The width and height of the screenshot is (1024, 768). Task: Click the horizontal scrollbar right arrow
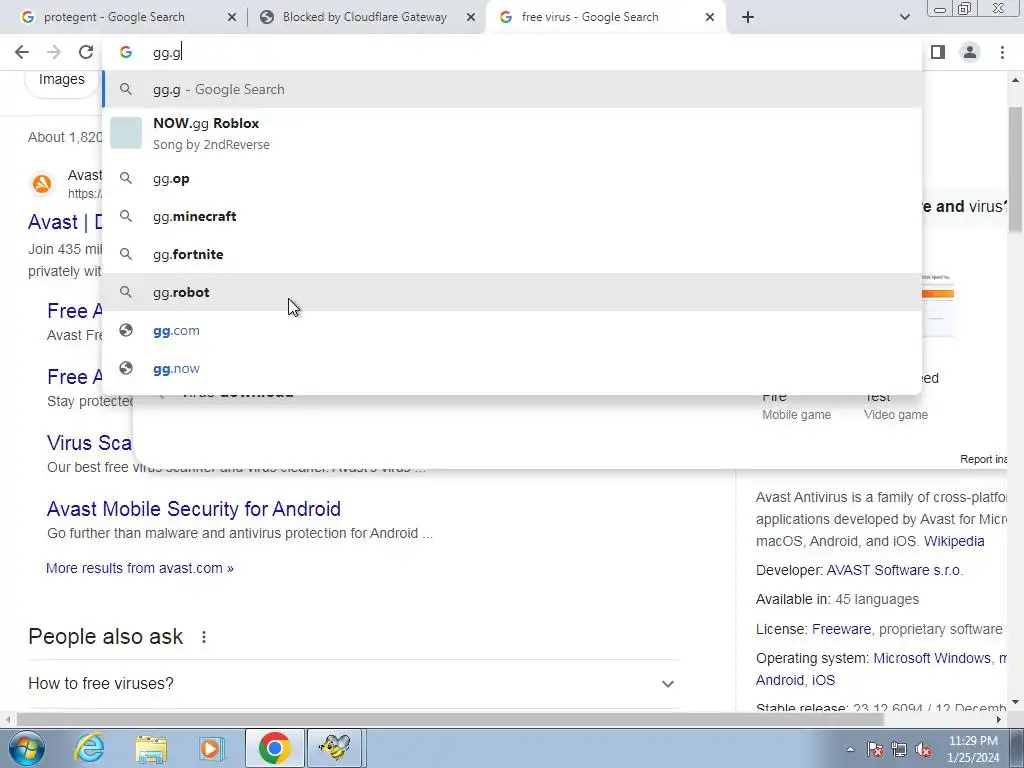(x=999, y=720)
